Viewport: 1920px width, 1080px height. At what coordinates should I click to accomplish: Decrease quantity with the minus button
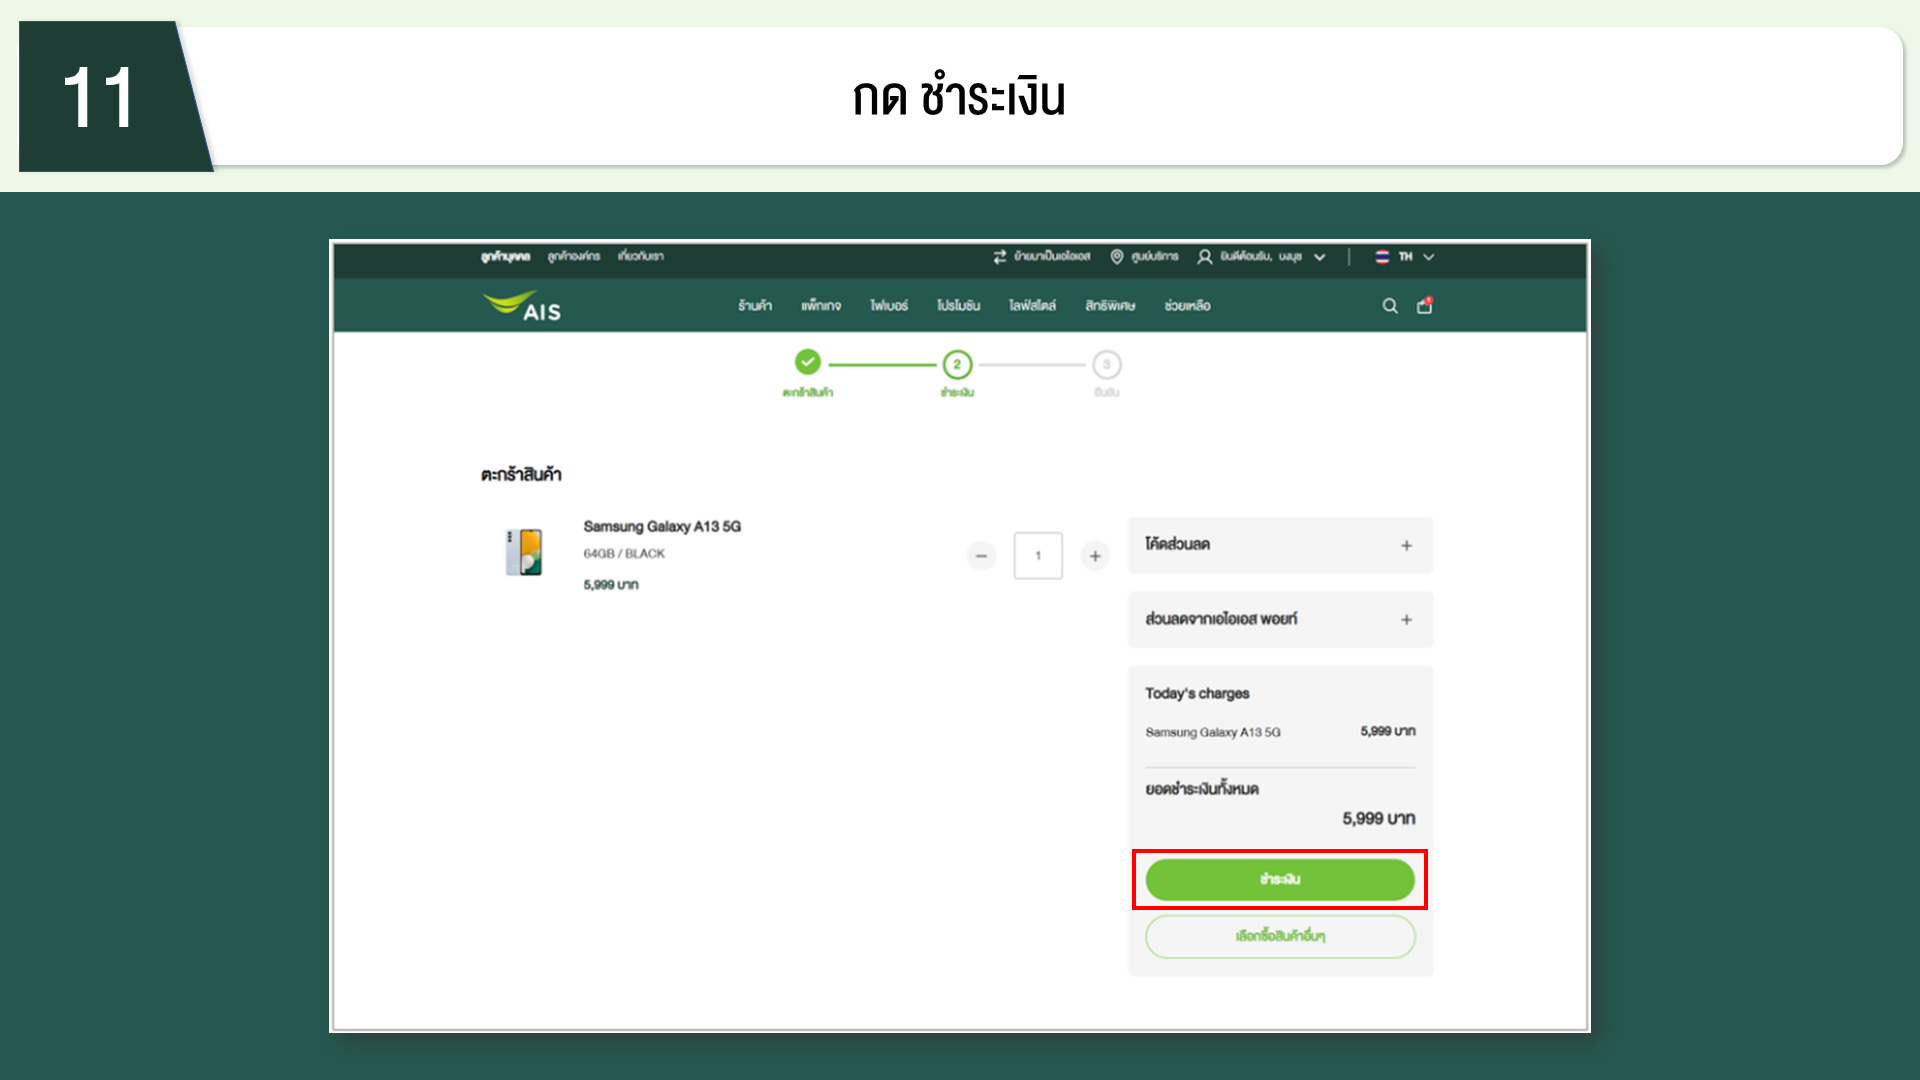pos(981,556)
